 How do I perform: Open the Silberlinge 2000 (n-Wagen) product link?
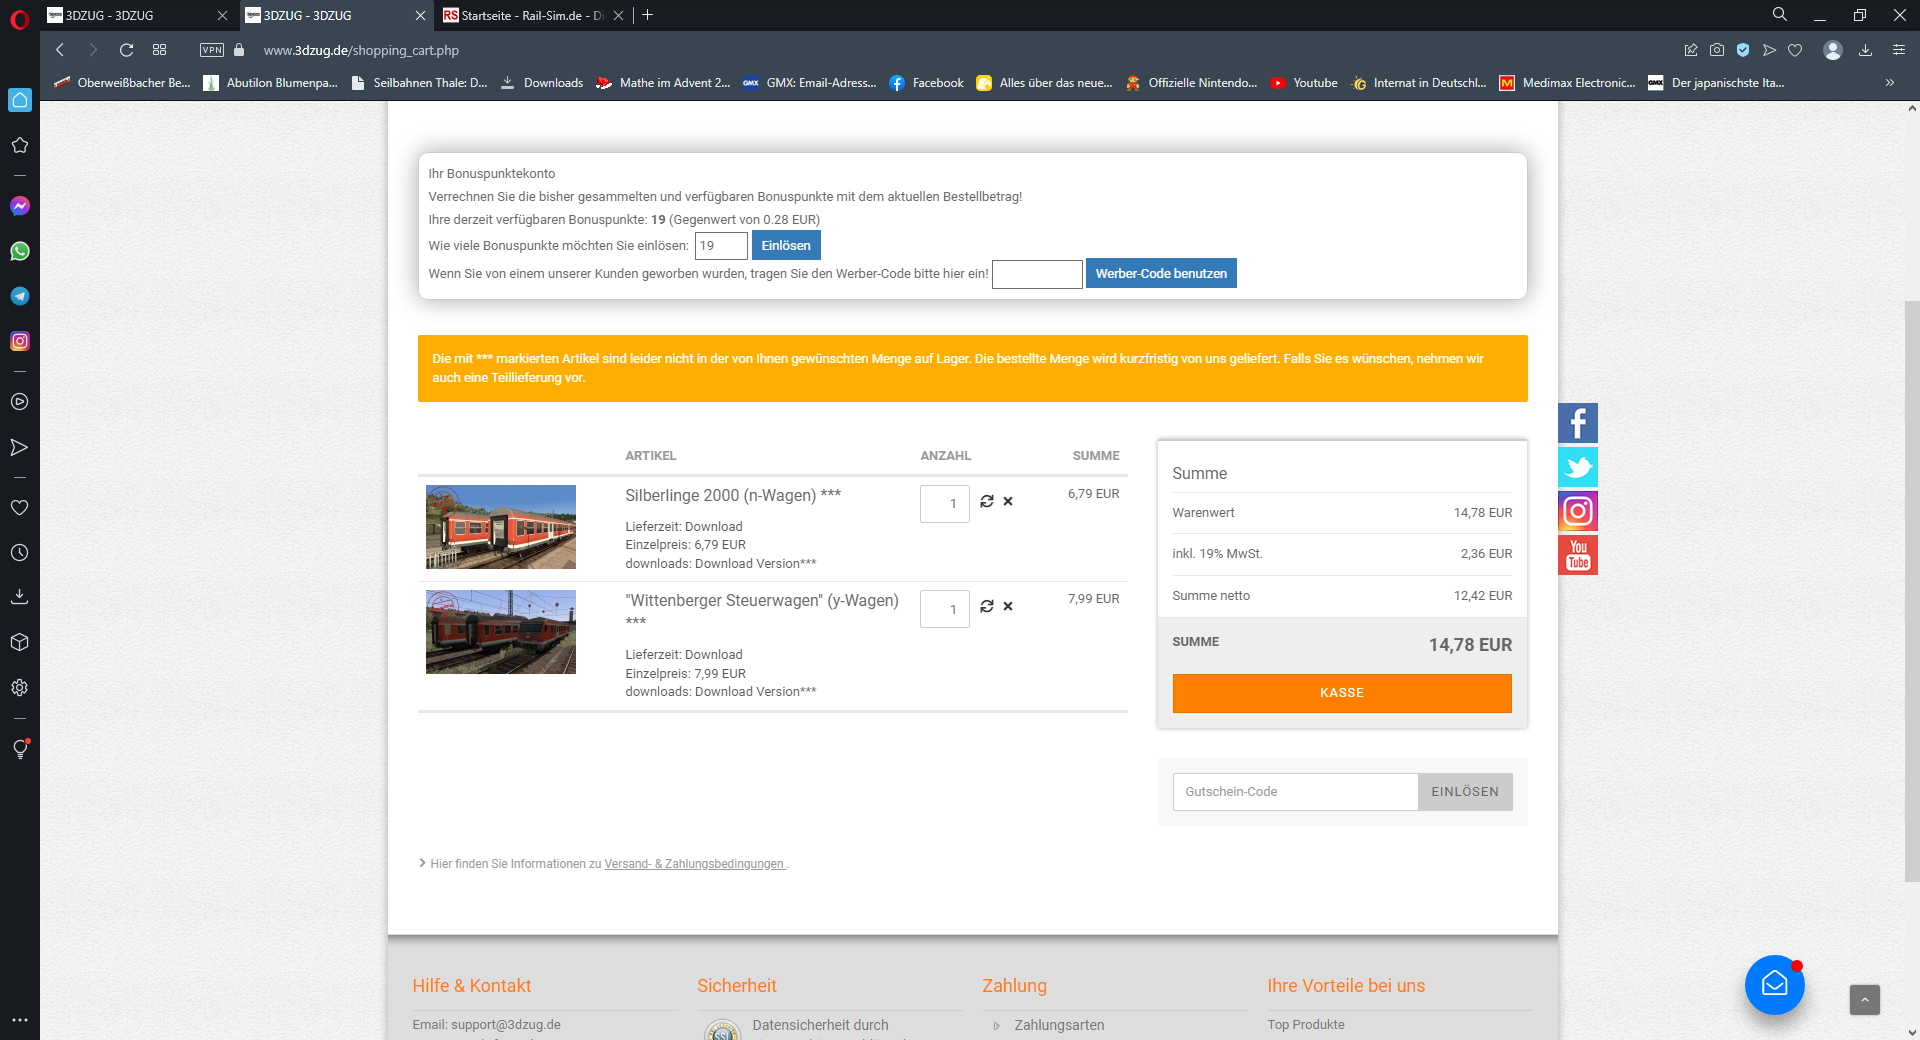733,495
